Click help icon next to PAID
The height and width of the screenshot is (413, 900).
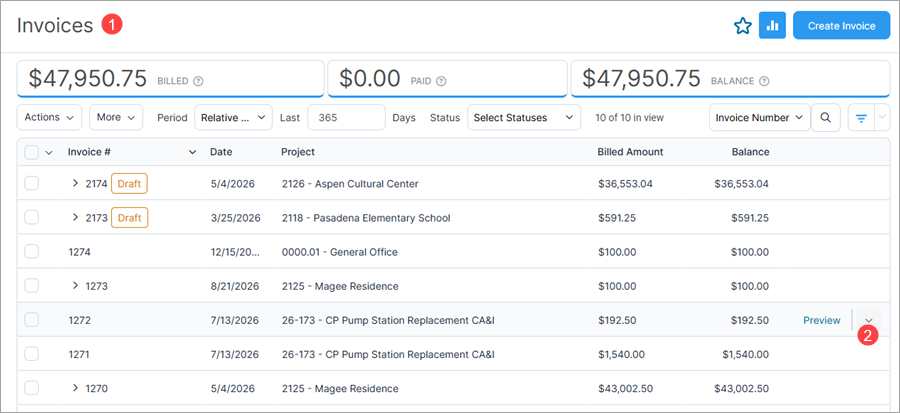(x=441, y=81)
